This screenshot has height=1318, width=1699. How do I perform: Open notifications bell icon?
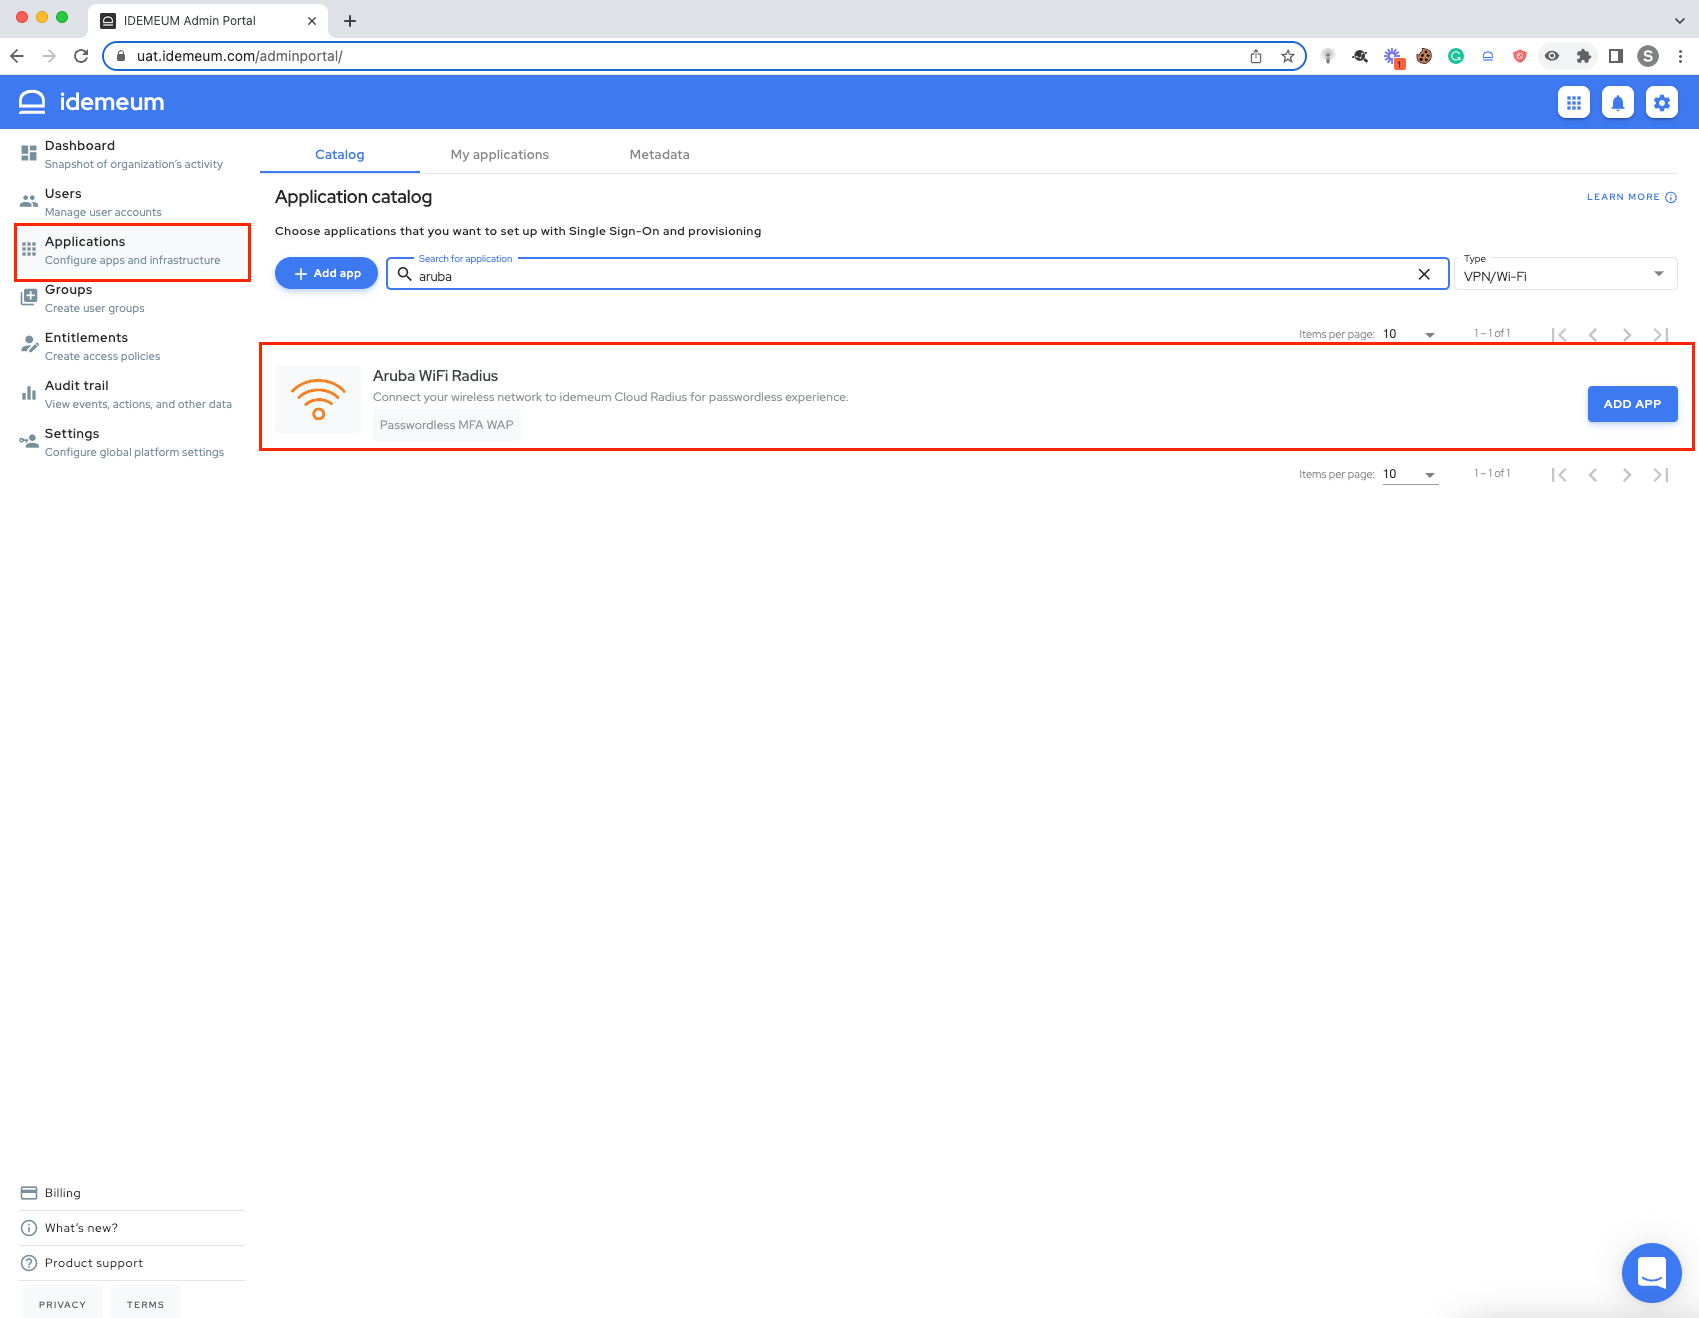click(1618, 102)
